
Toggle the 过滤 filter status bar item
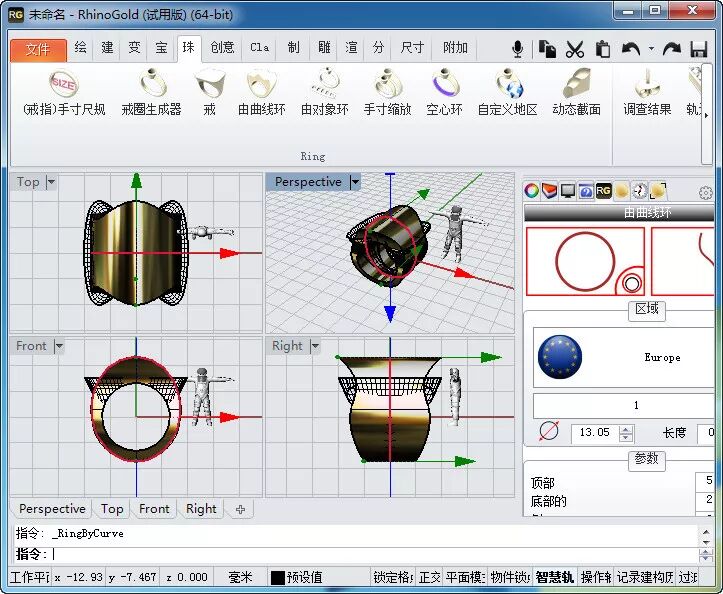(x=688, y=577)
